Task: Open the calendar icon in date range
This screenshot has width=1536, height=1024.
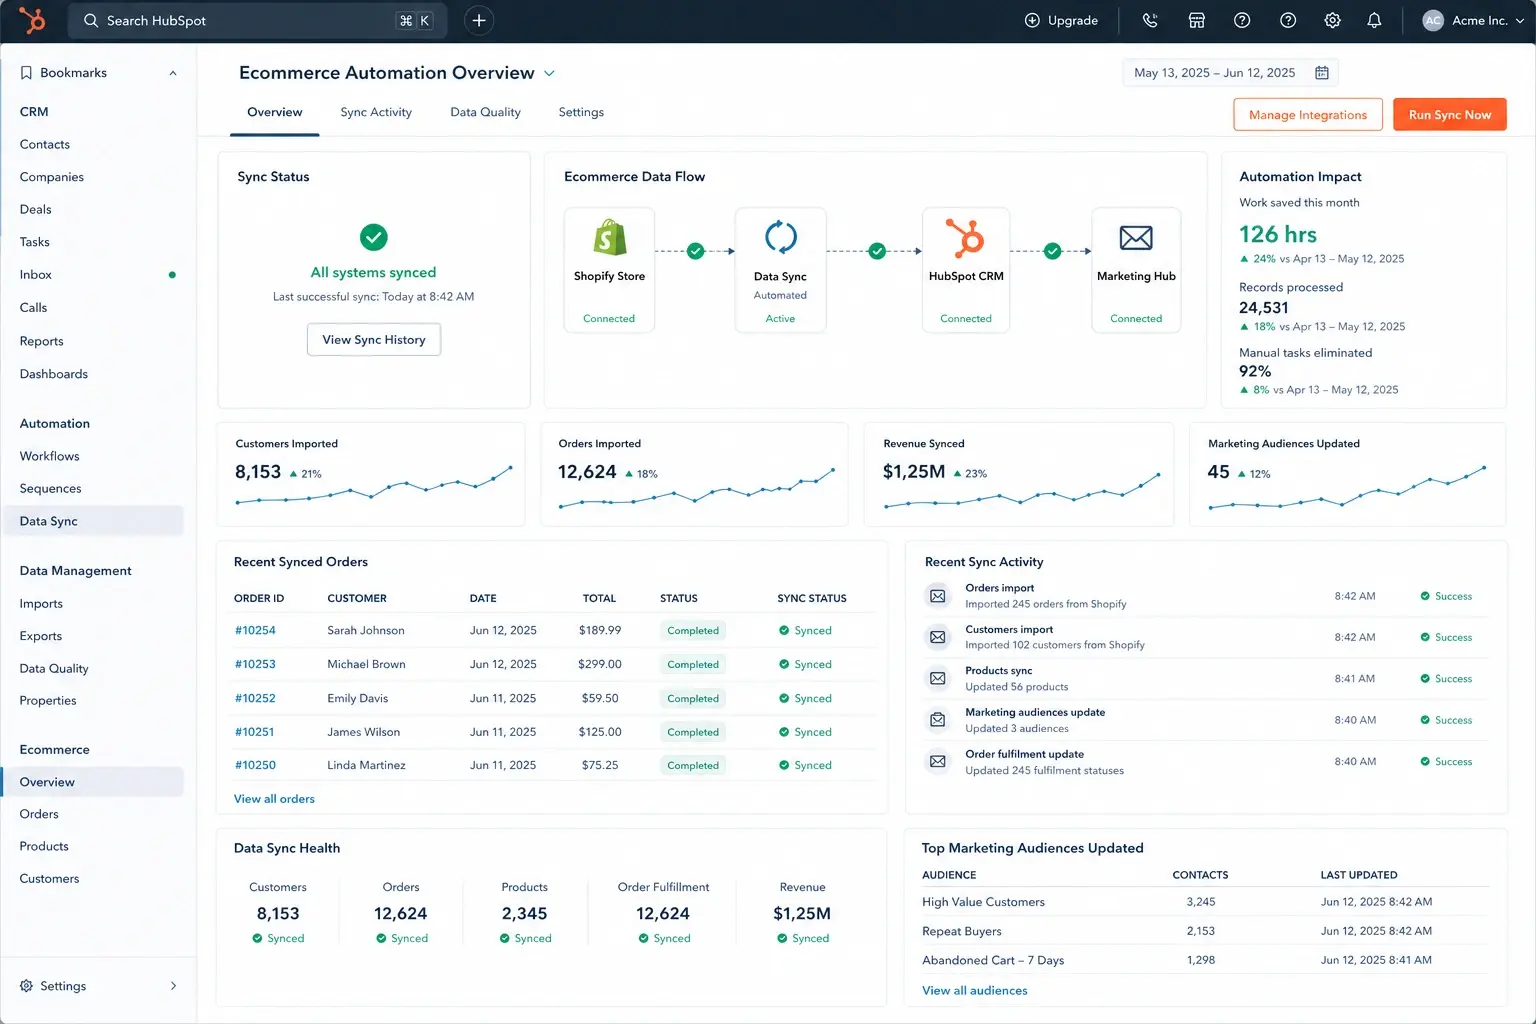Action: coord(1321,73)
